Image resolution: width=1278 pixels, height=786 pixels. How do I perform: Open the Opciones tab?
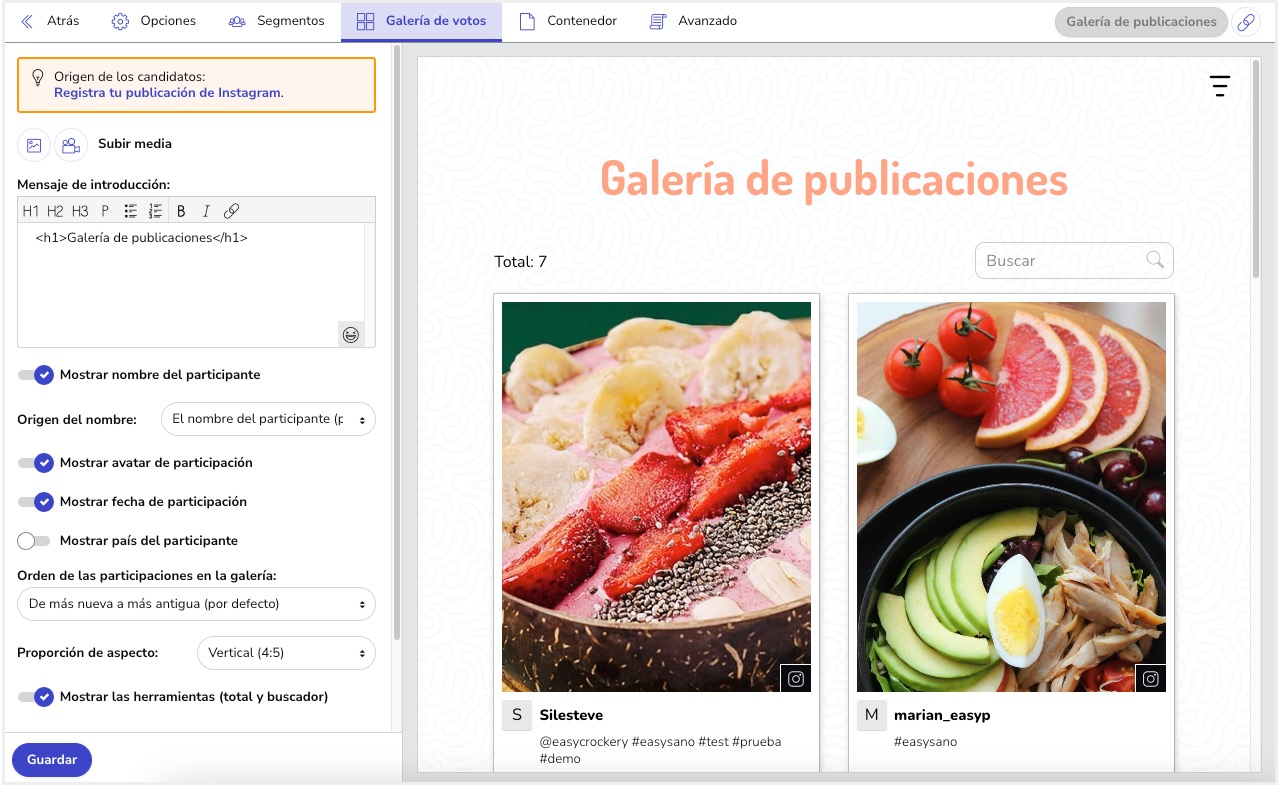point(153,21)
